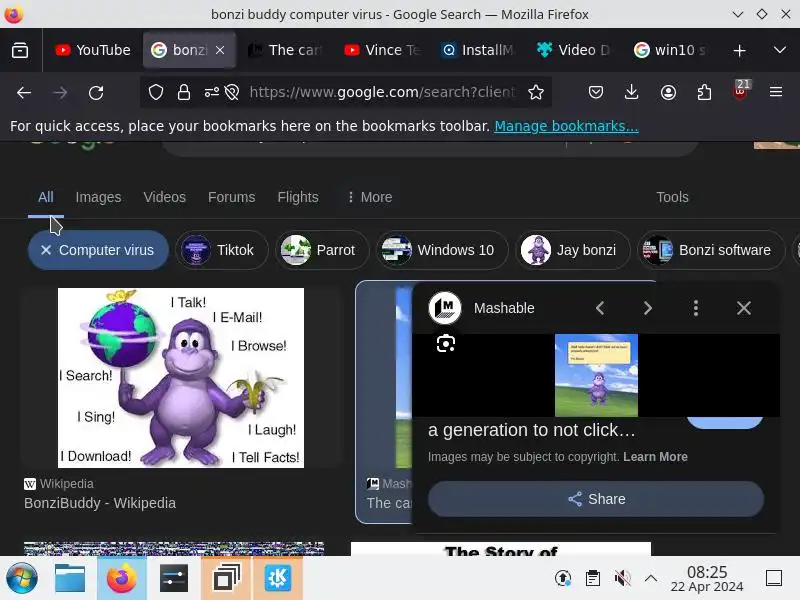Select the Forums search tab

[232, 197]
